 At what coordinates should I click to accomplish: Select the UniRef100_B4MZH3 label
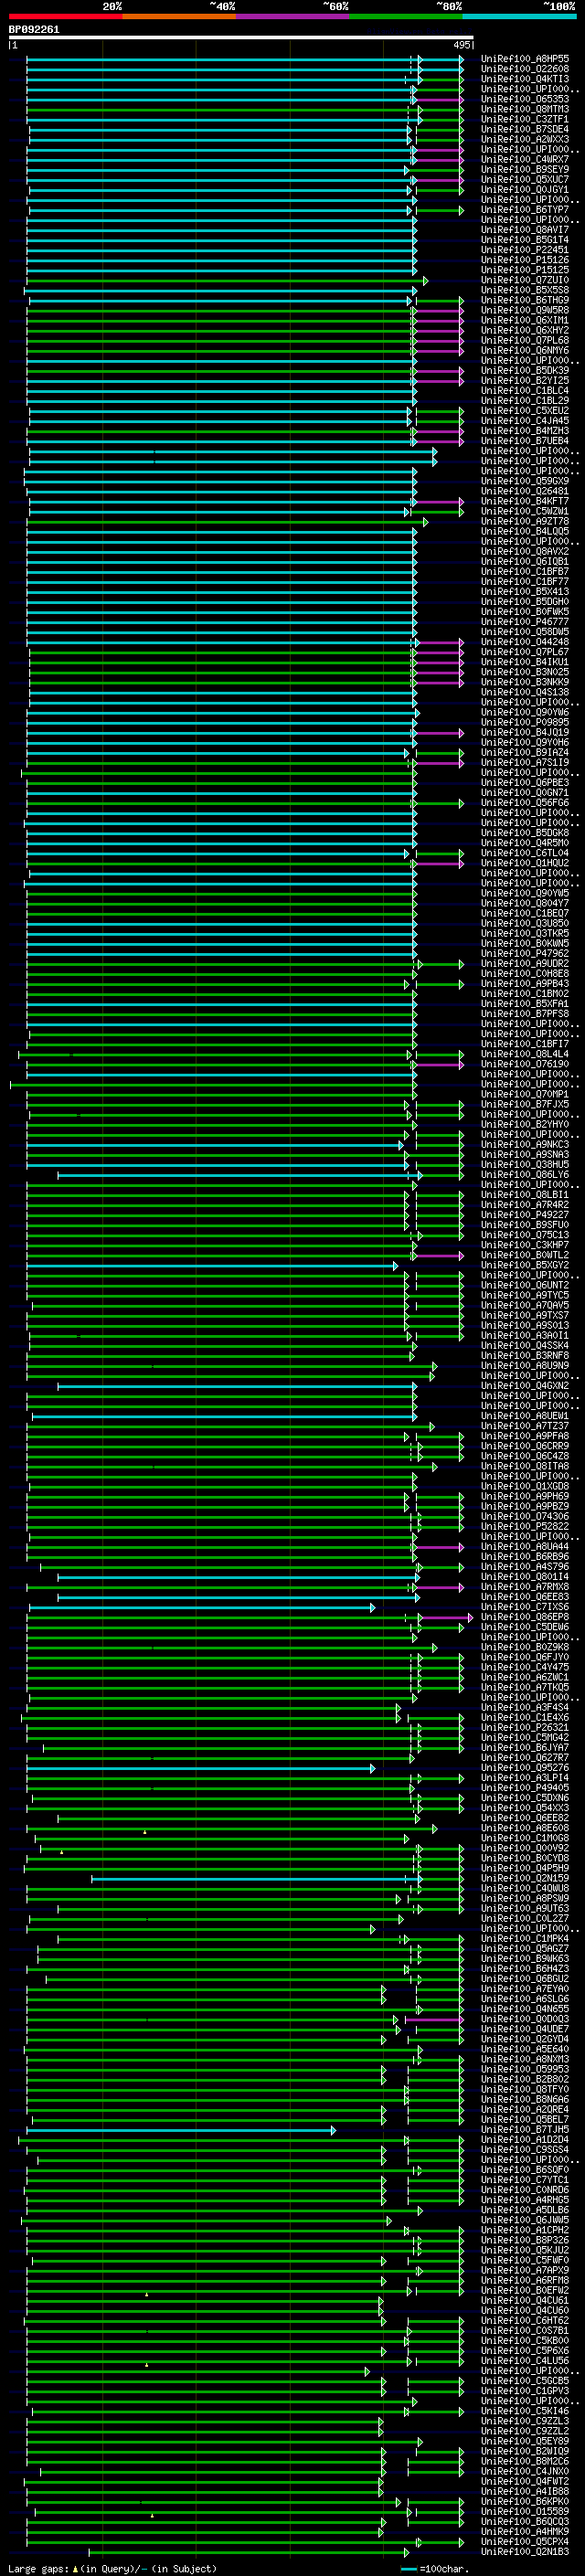(525, 430)
